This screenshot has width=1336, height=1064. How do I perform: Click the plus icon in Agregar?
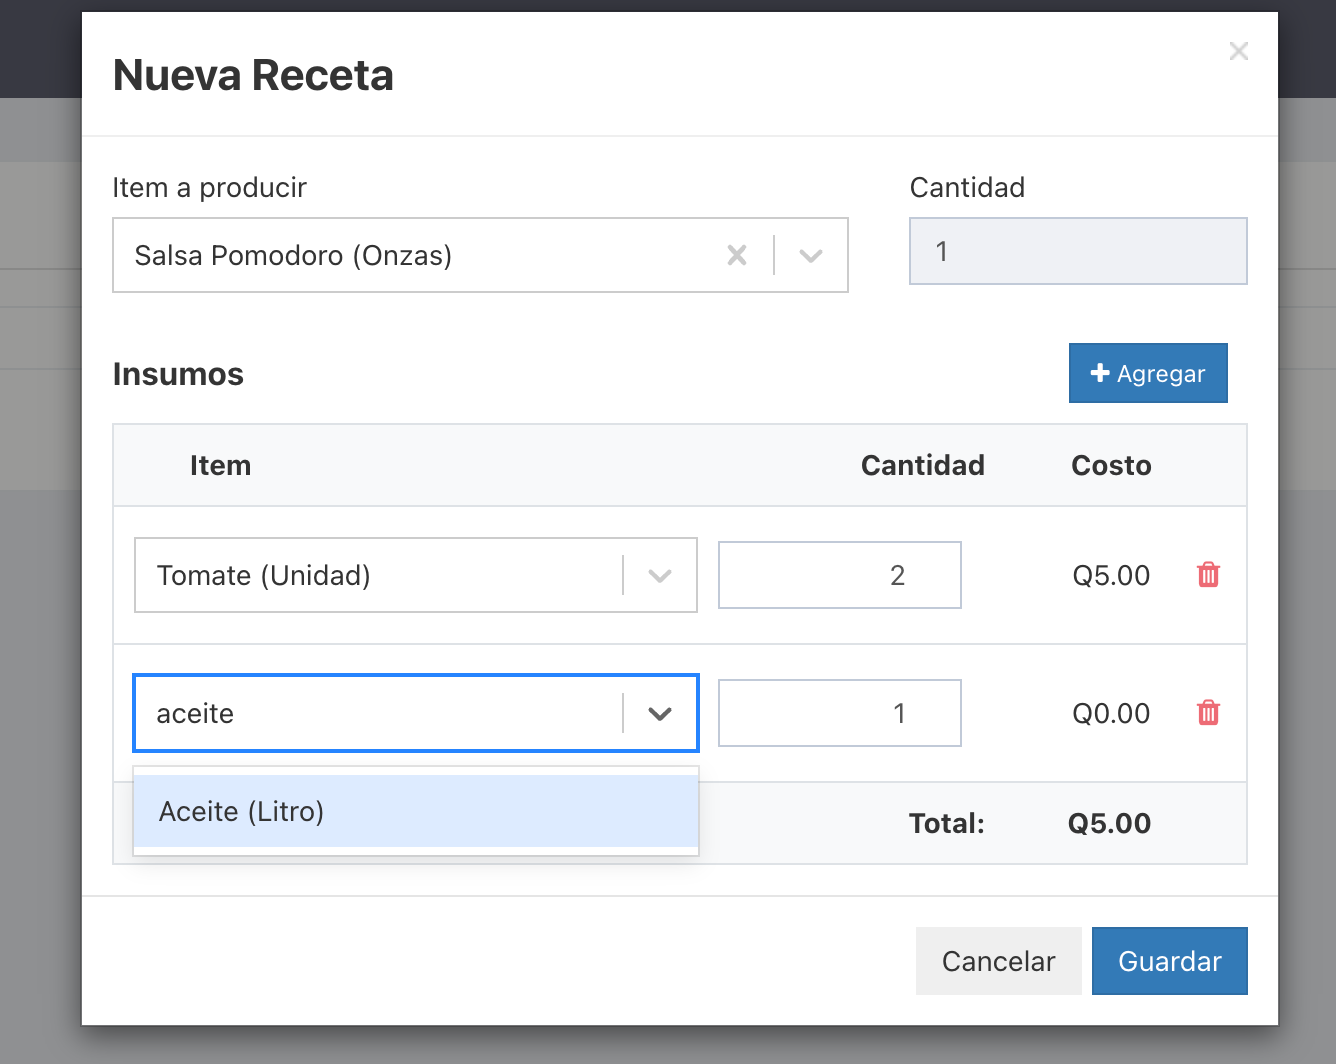1100,373
